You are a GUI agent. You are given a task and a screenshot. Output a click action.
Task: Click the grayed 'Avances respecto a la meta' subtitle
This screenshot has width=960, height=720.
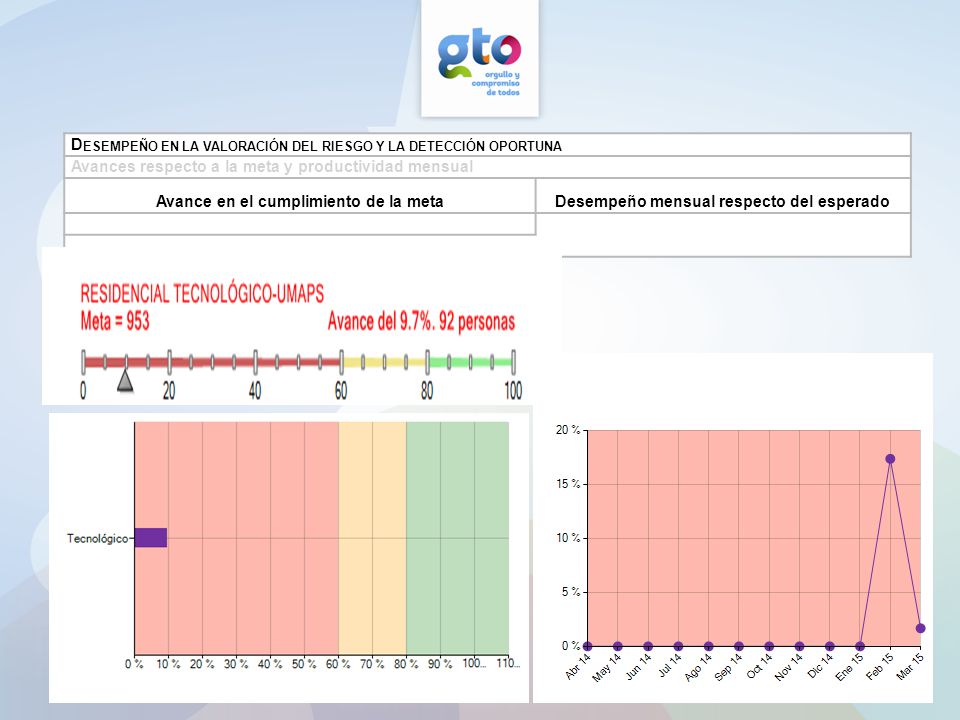tap(272, 167)
